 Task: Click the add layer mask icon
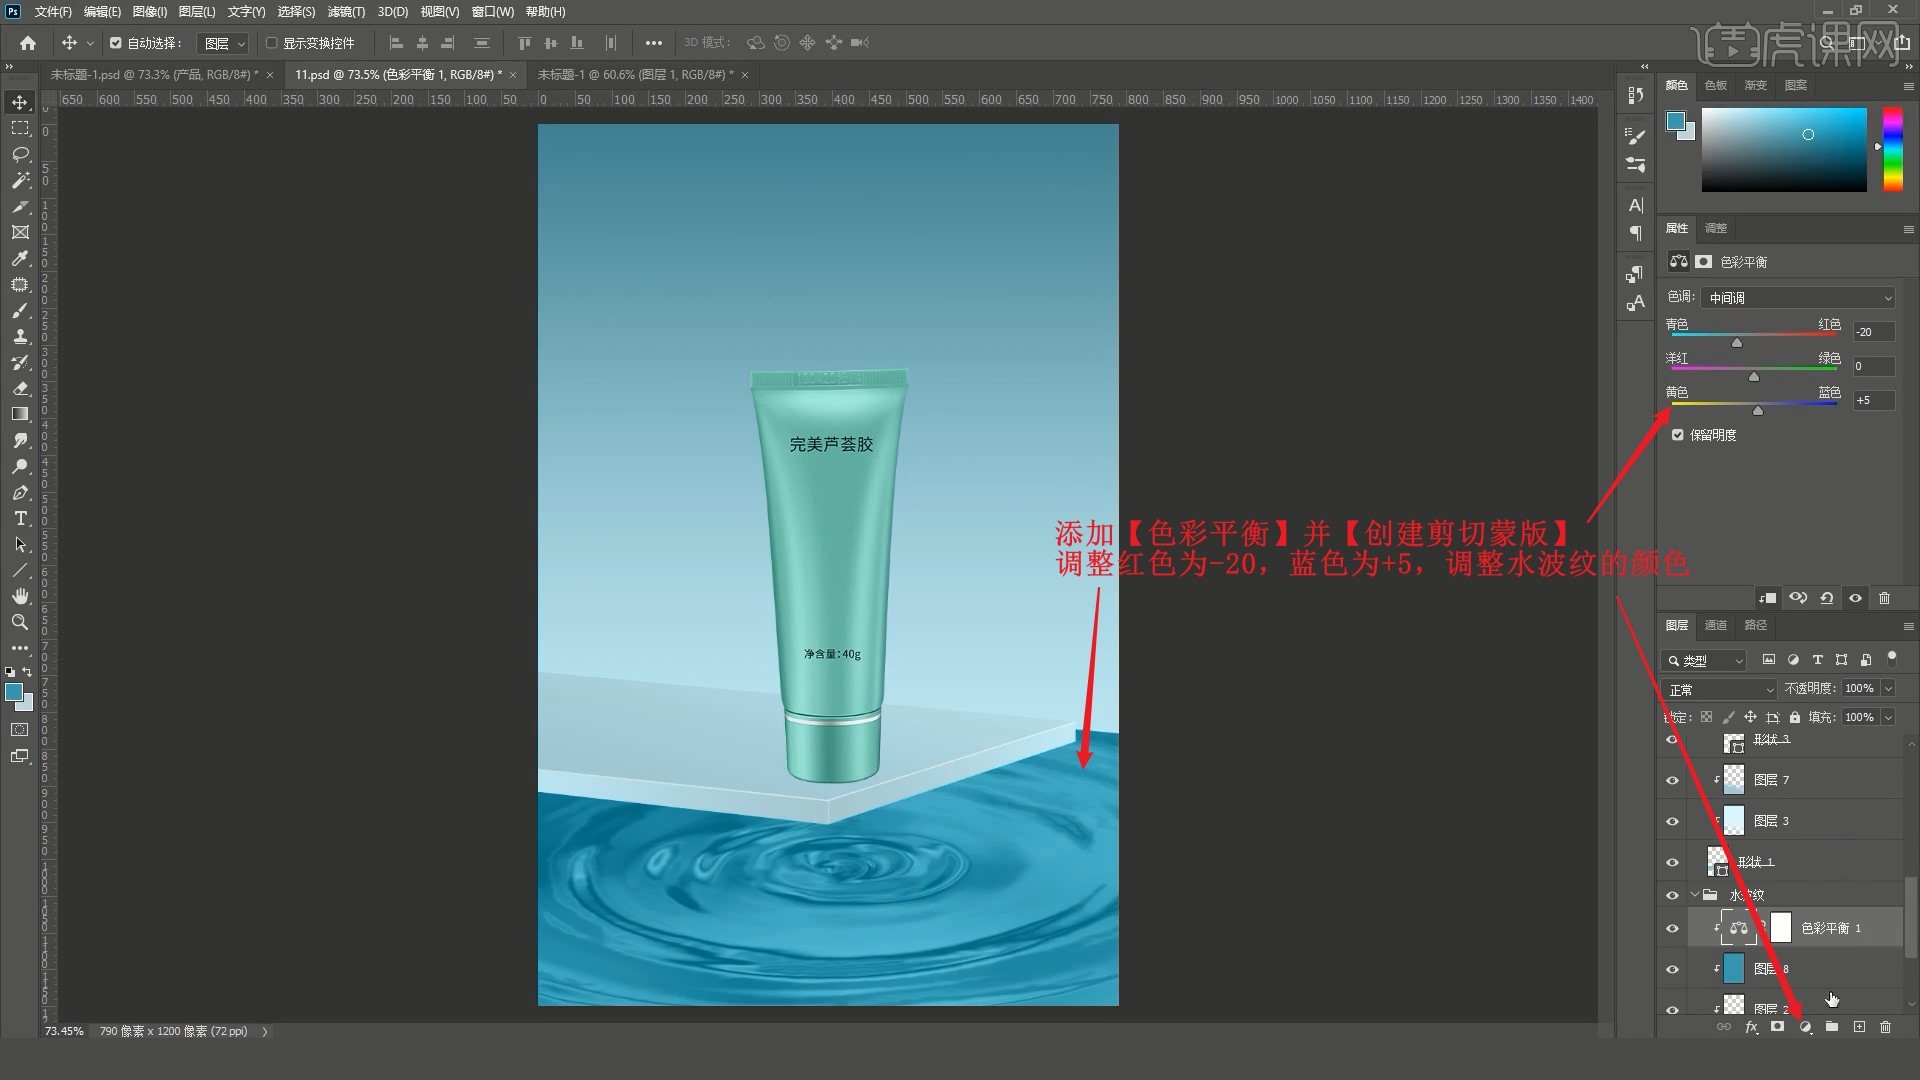coord(1777,1027)
